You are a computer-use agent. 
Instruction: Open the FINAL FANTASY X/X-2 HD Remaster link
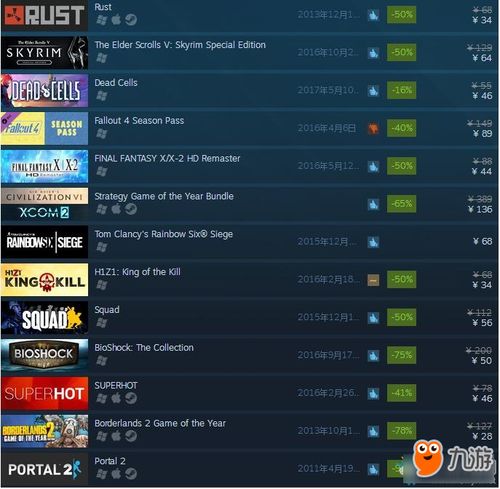pos(167,158)
